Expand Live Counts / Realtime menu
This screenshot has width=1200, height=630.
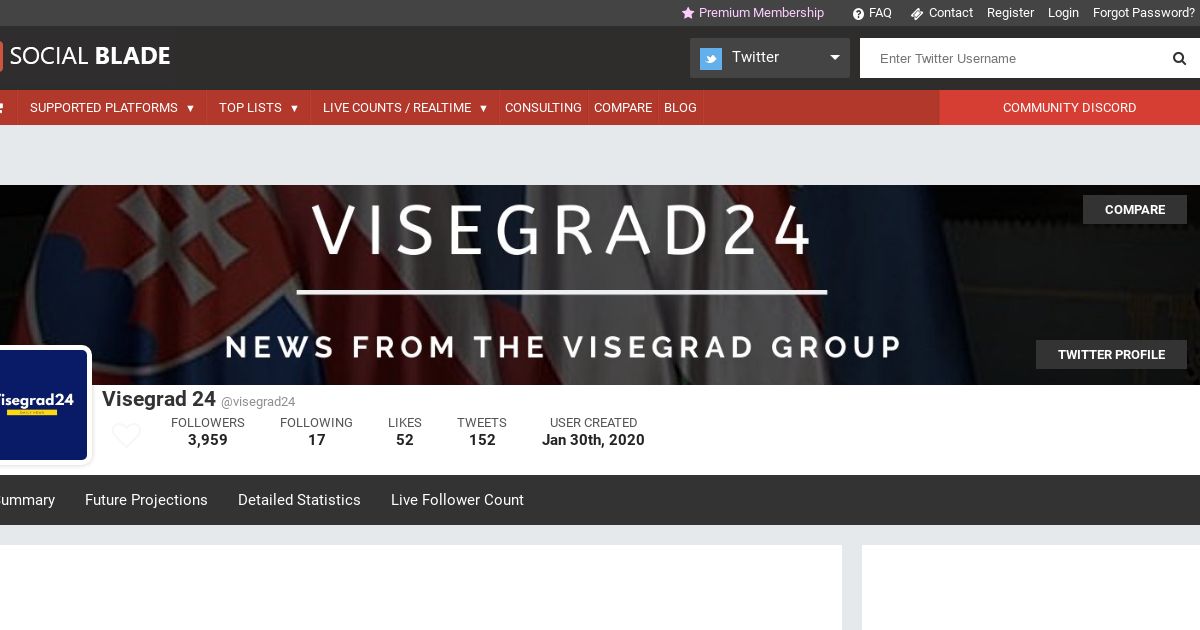pyautogui.click(x=405, y=108)
